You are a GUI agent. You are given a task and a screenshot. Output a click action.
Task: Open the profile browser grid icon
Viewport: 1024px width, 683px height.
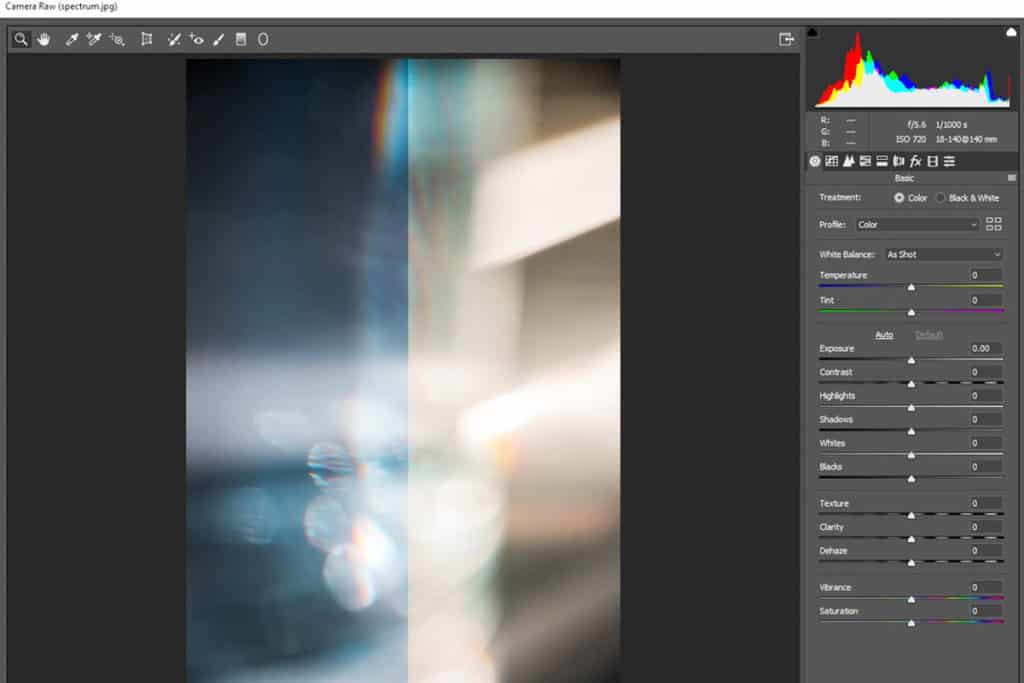tap(993, 225)
